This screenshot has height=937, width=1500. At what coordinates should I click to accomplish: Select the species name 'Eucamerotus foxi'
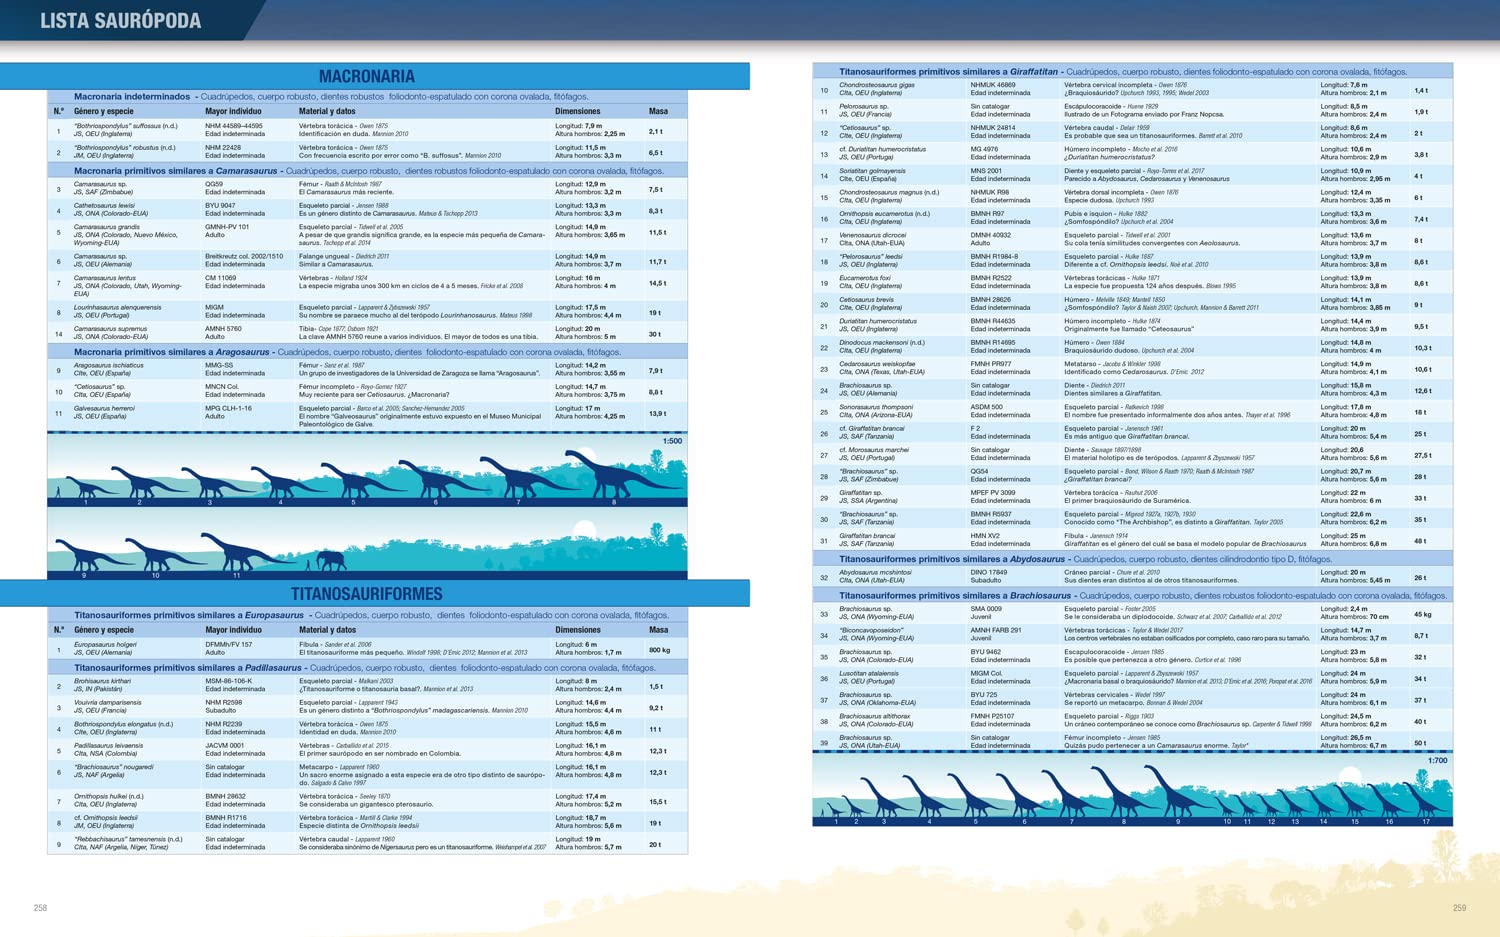click(865, 278)
